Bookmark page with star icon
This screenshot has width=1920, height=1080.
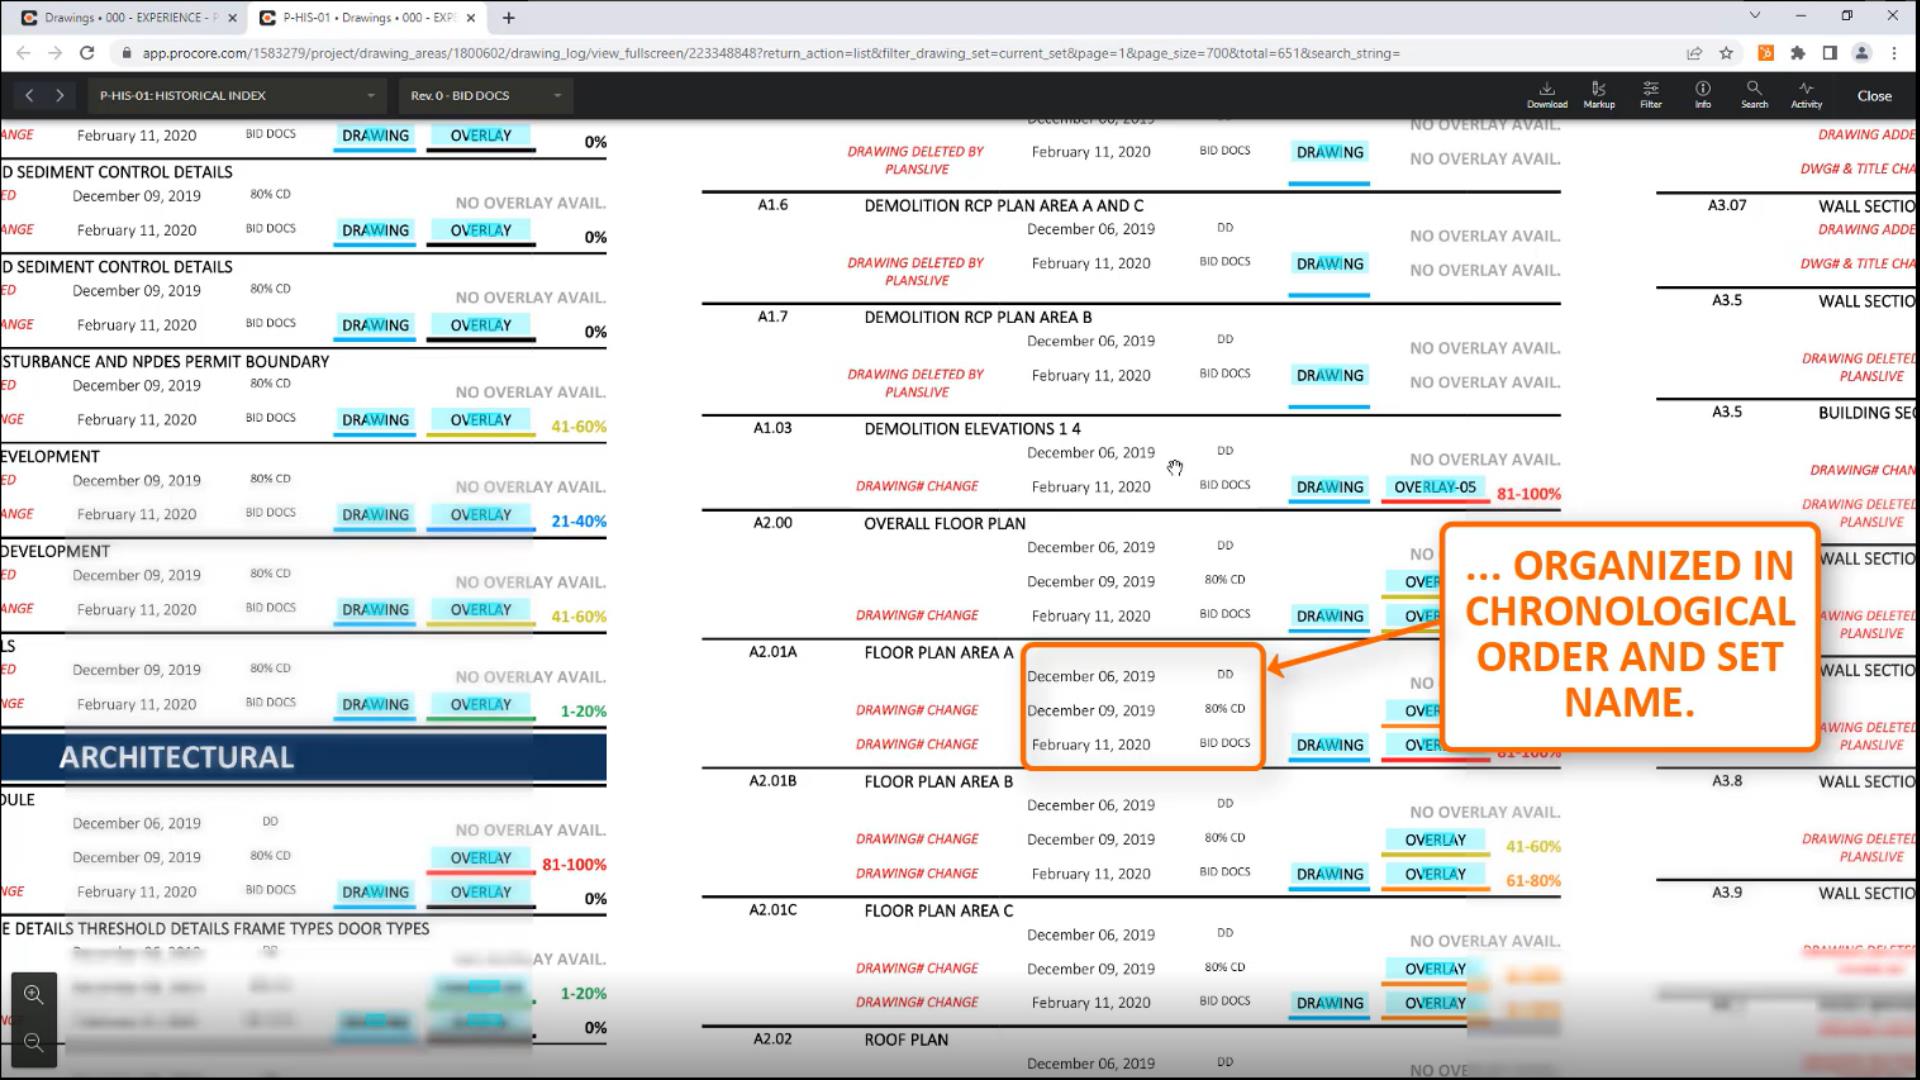pos(1726,53)
